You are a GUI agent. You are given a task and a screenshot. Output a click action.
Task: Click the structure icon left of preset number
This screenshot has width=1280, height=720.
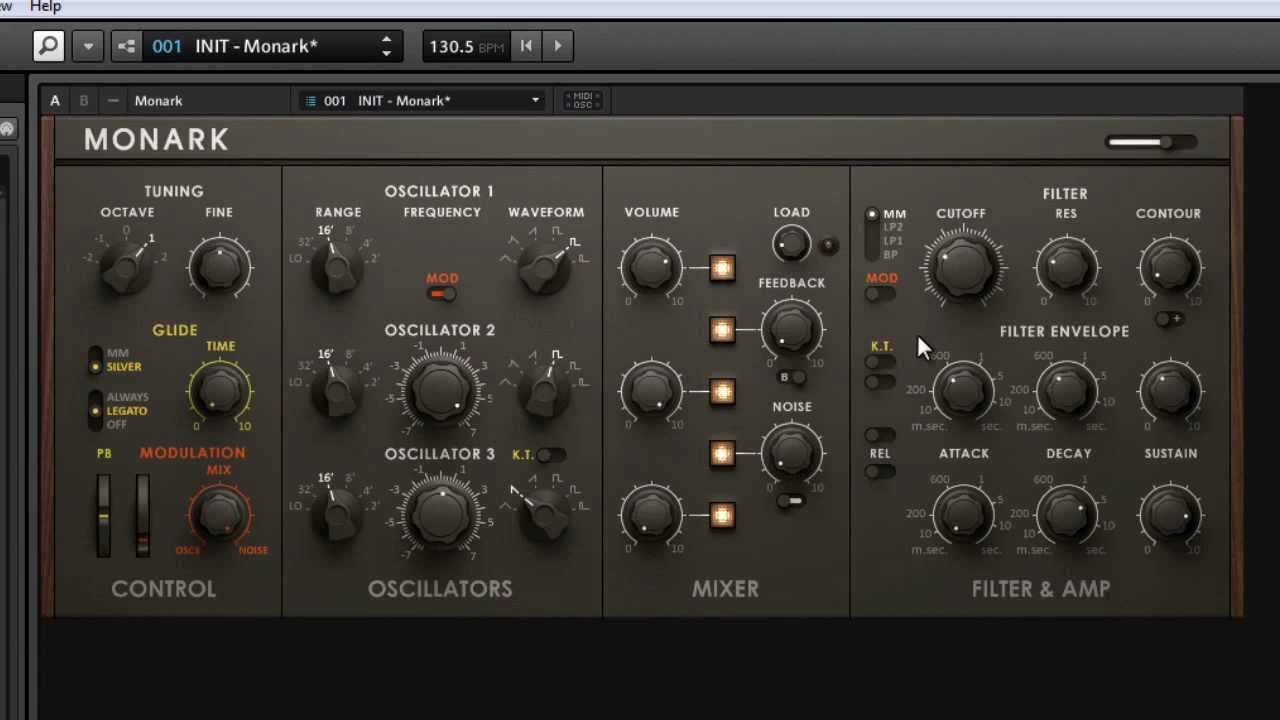[x=126, y=46]
